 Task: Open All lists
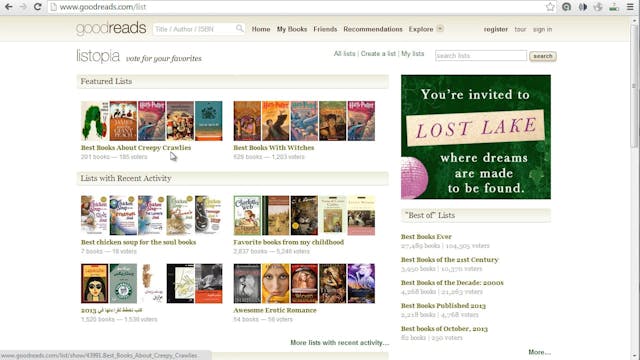point(344,53)
